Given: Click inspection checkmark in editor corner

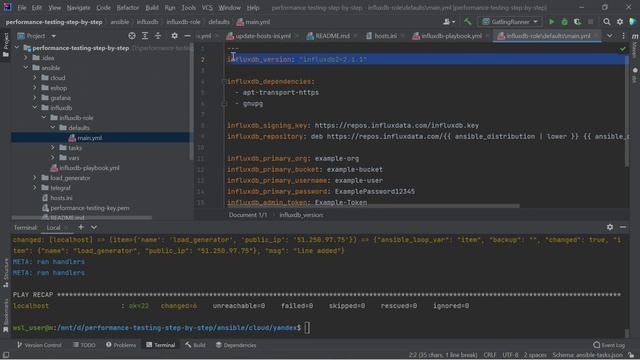Looking at the screenshot, I should (x=622, y=49).
